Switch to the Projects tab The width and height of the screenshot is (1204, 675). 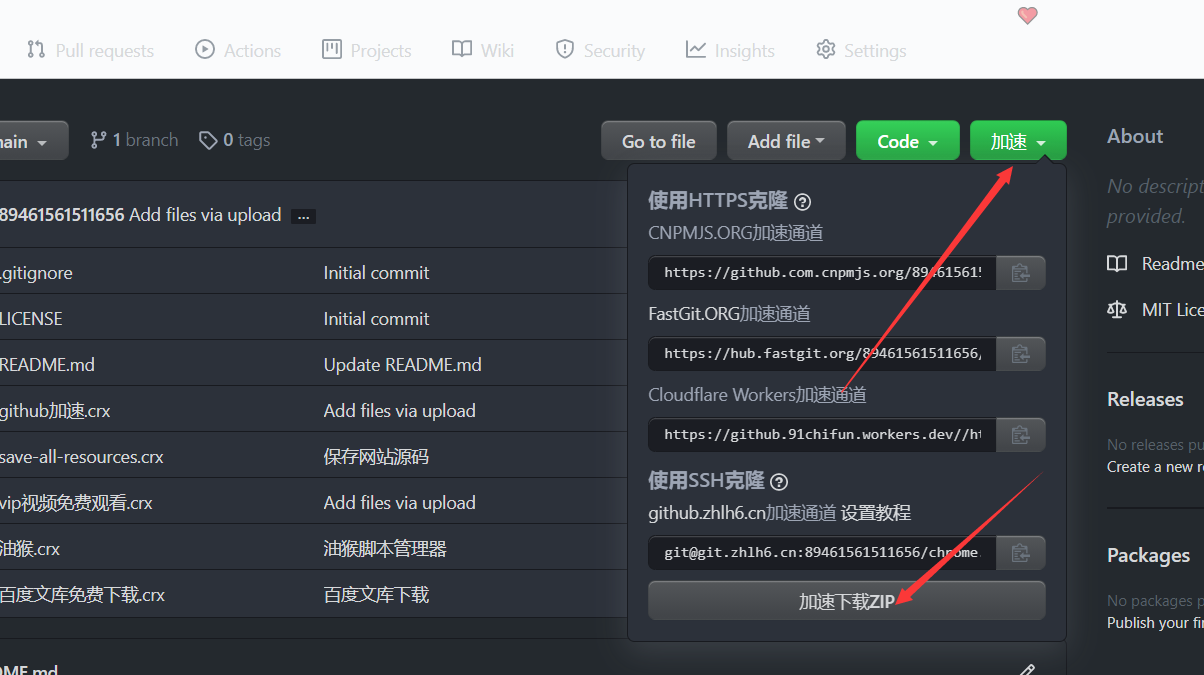tap(367, 50)
